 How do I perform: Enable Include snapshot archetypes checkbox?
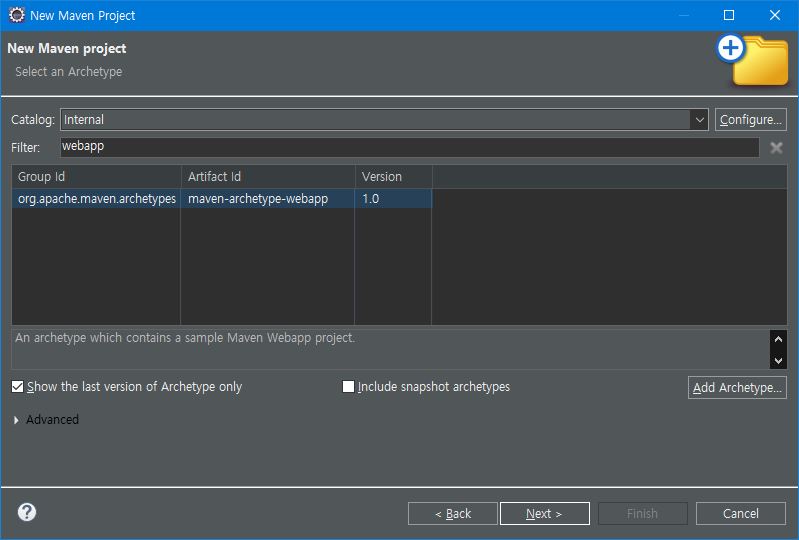click(x=349, y=387)
